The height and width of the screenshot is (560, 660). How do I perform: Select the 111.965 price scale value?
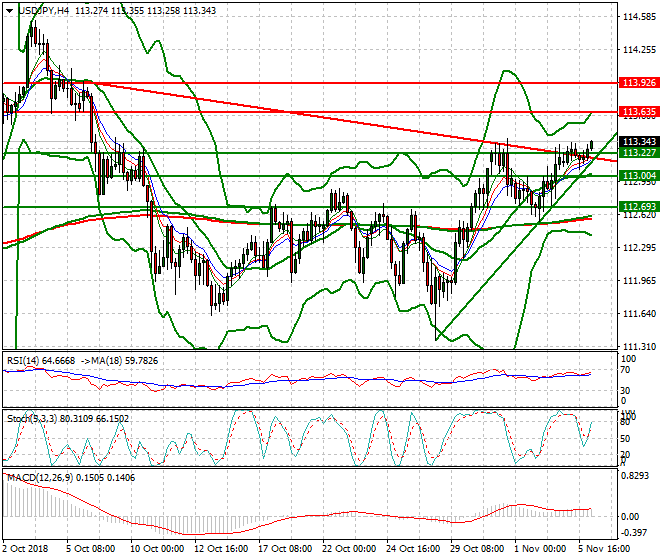point(639,280)
